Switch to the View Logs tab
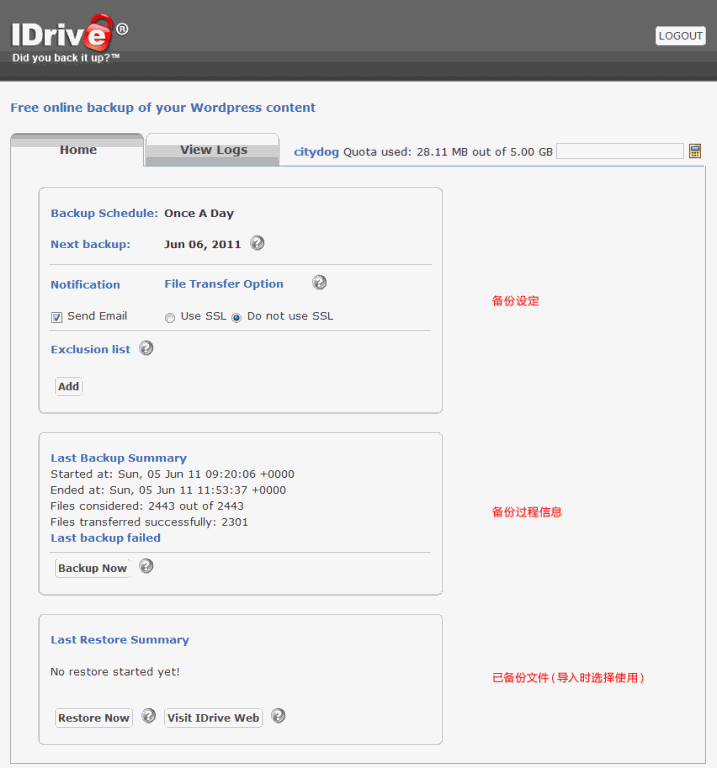Viewport: 717px width, 768px height. [x=213, y=150]
